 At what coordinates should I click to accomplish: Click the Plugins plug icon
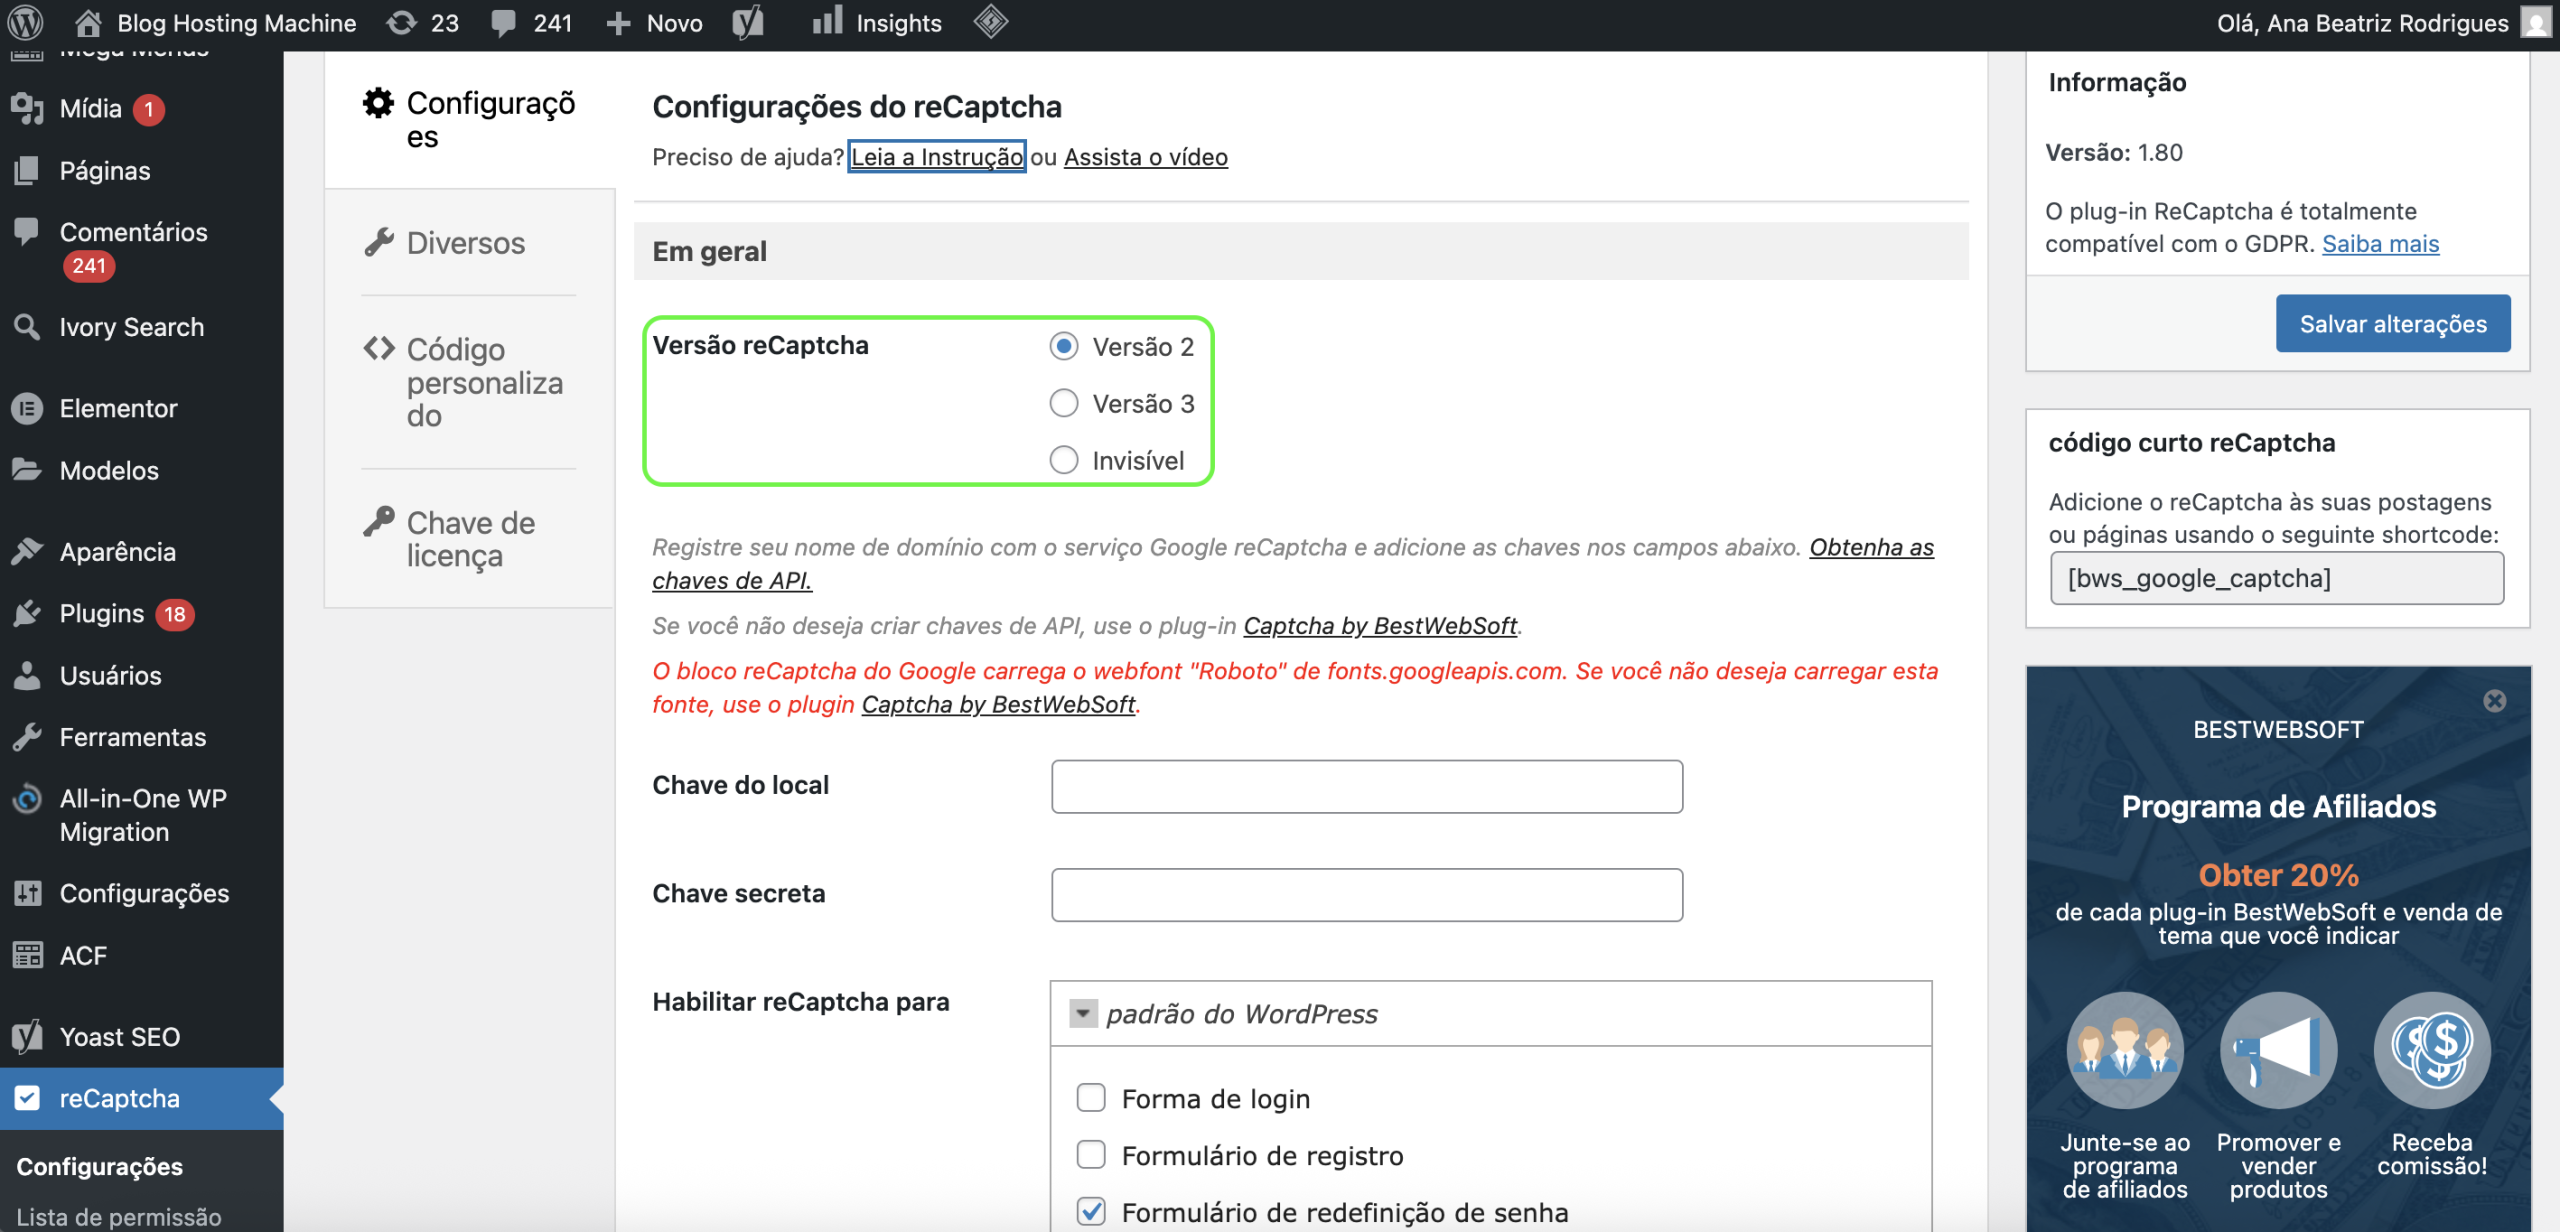(x=27, y=613)
